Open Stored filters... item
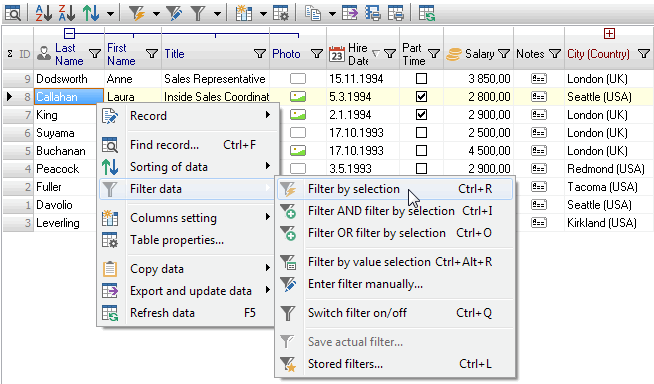654x384 pixels. click(x=395, y=364)
